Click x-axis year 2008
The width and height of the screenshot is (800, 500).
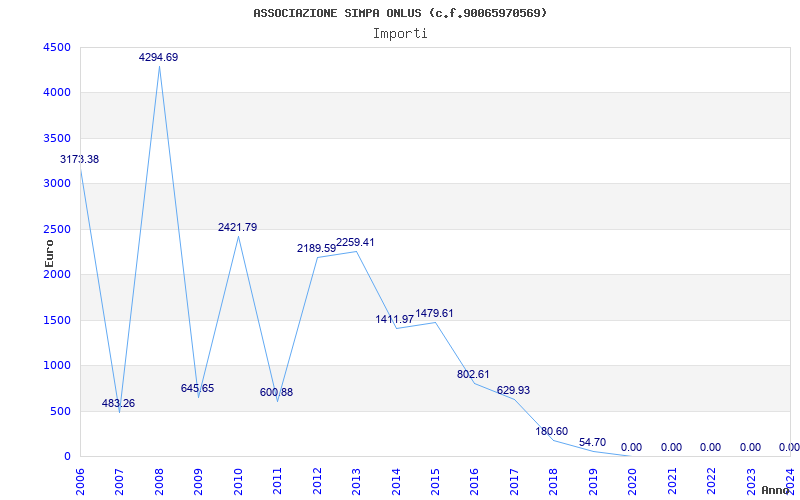tap(159, 482)
